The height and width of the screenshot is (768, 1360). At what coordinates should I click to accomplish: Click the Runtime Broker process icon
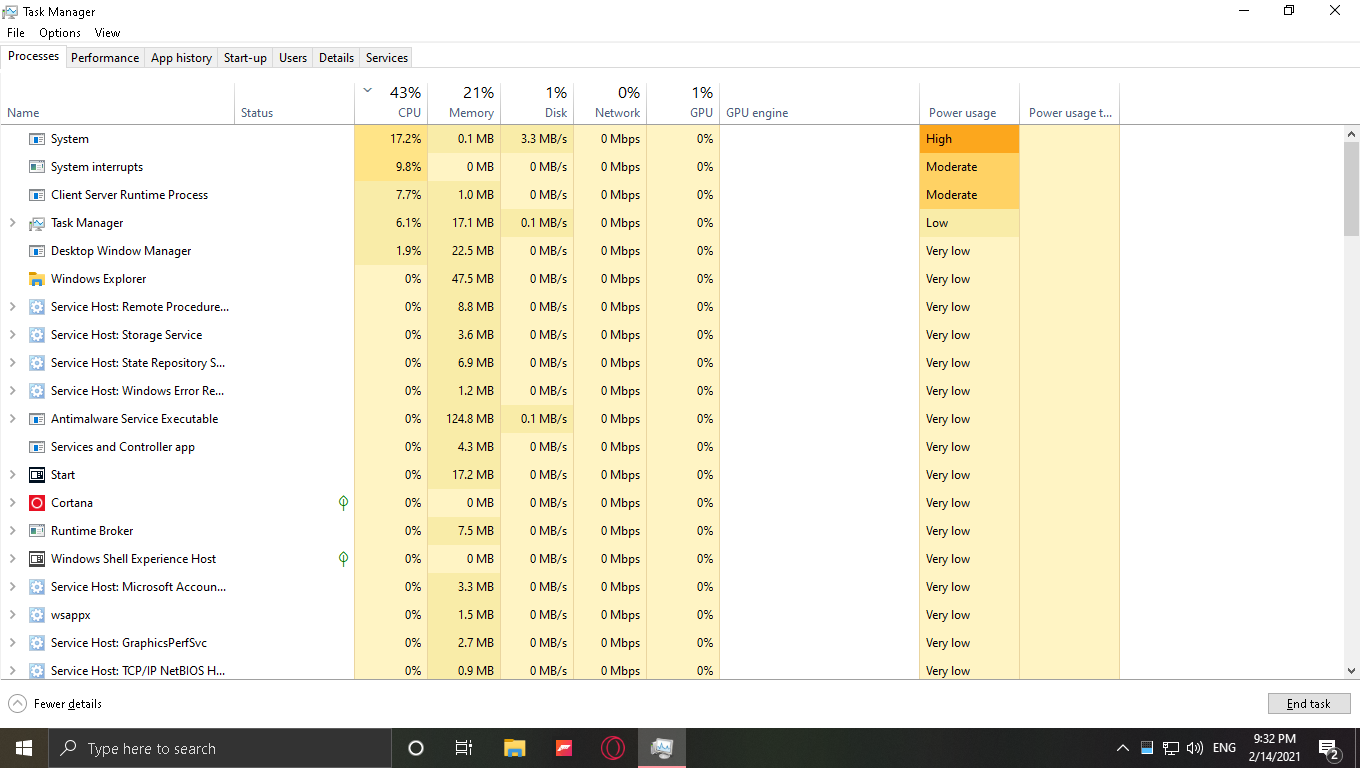(37, 531)
